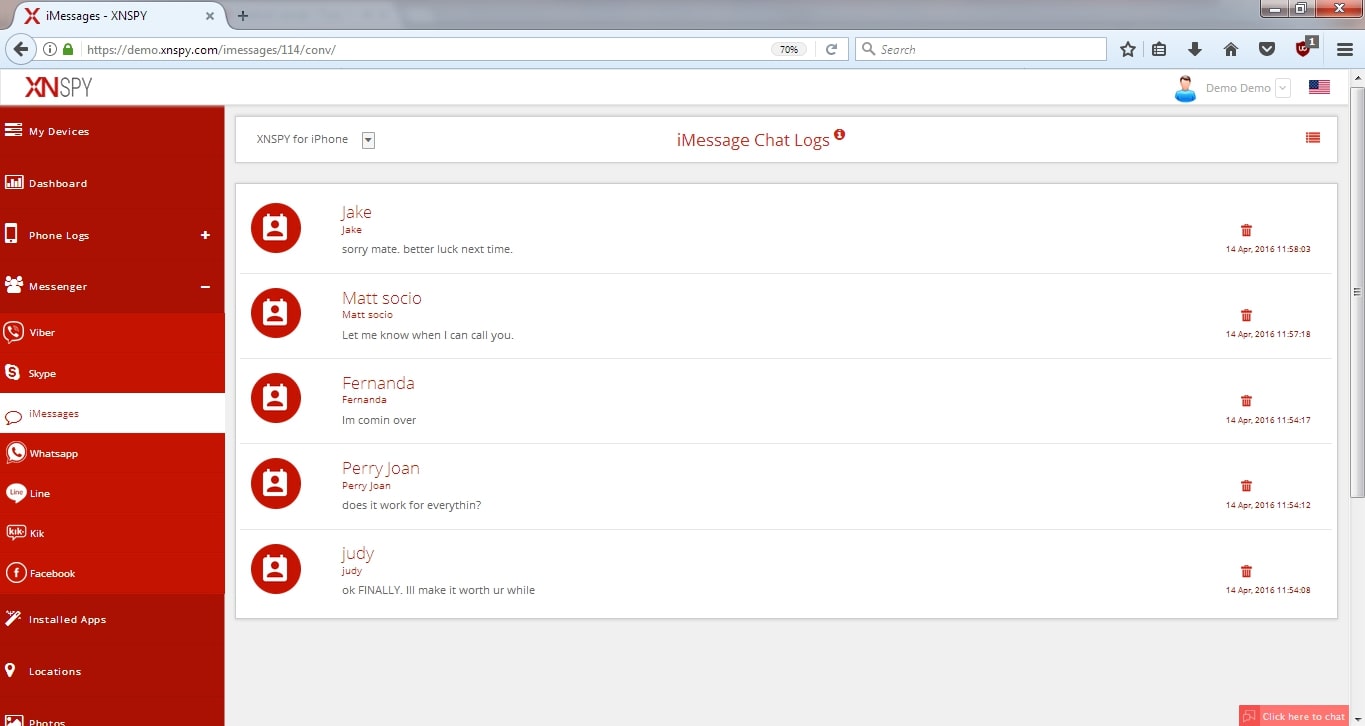Click the uBlock extension icon
Image resolution: width=1365 pixels, height=726 pixels.
pos(1304,48)
